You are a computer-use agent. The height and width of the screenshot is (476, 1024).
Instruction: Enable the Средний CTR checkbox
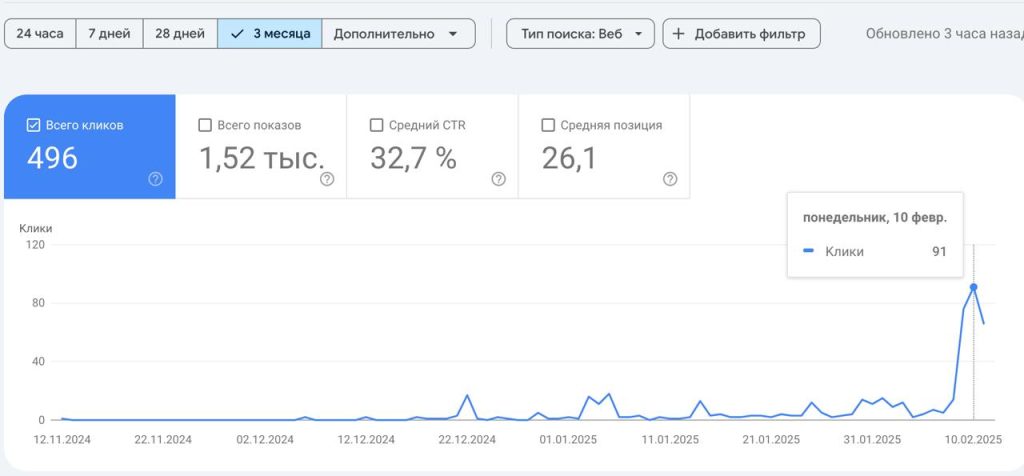click(x=376, y=125)
